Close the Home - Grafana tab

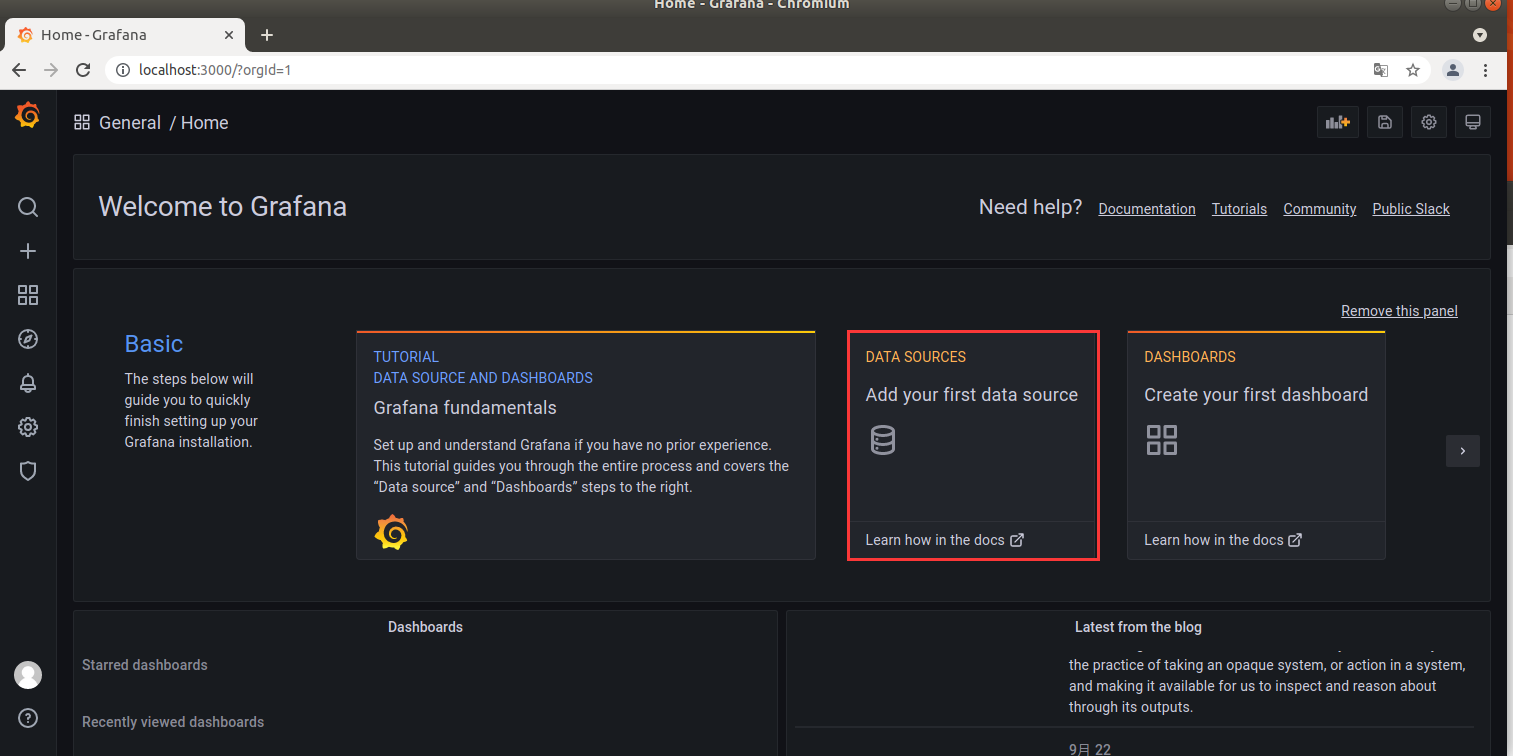(229, 35)
